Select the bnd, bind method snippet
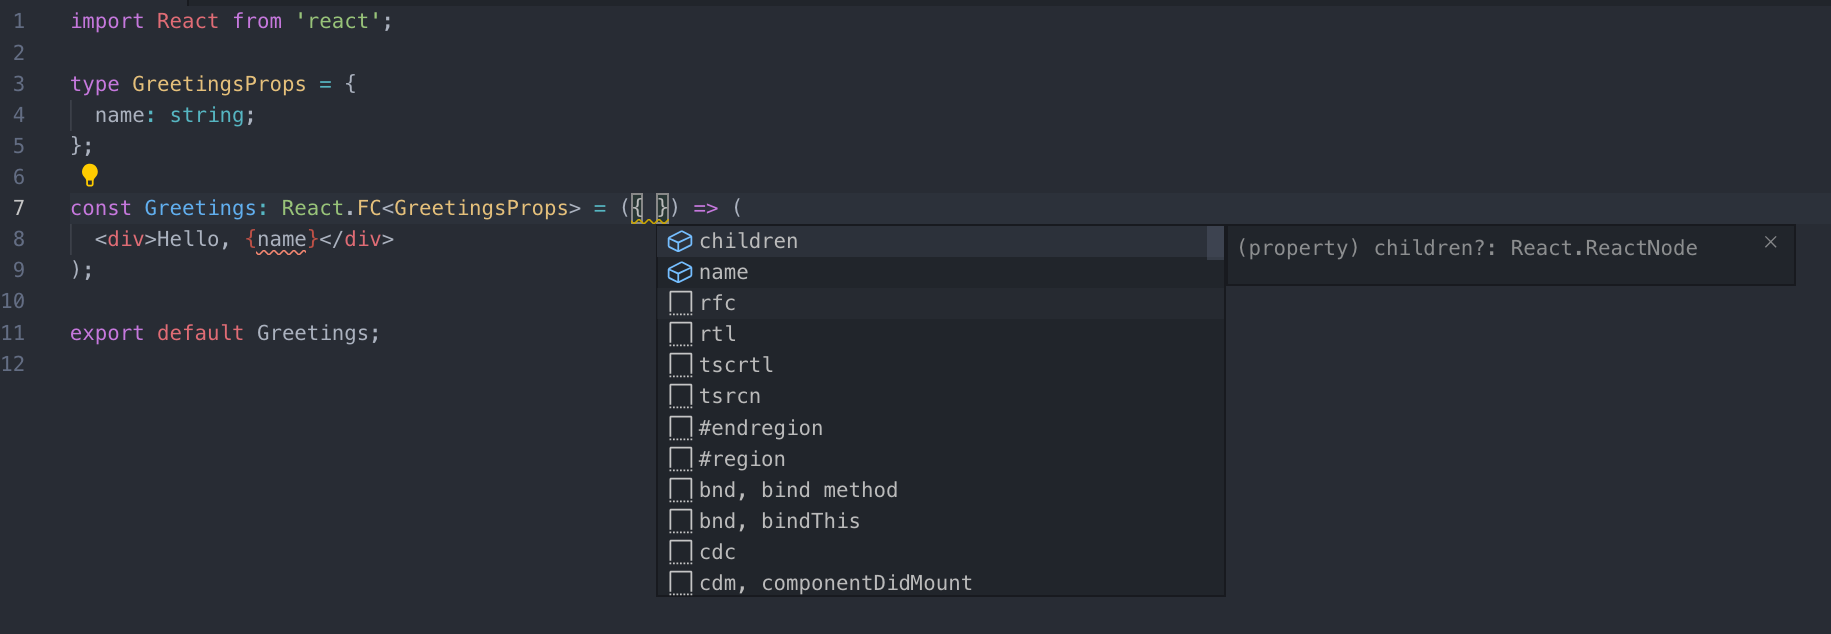The height and width of the screenshot is (634, 1831). [798, 490]
